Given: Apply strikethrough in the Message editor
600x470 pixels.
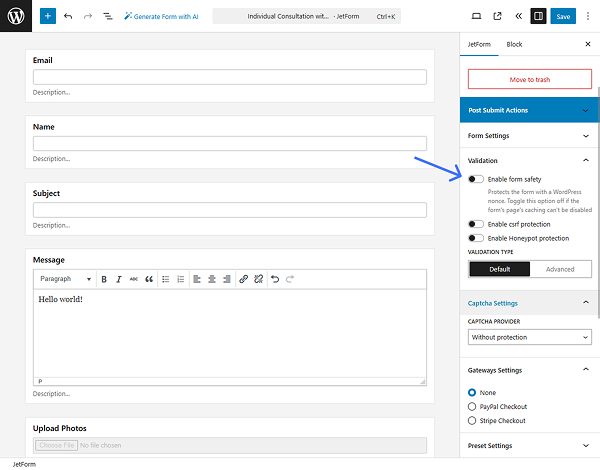Looking at the screenshot, I should 134,279.
